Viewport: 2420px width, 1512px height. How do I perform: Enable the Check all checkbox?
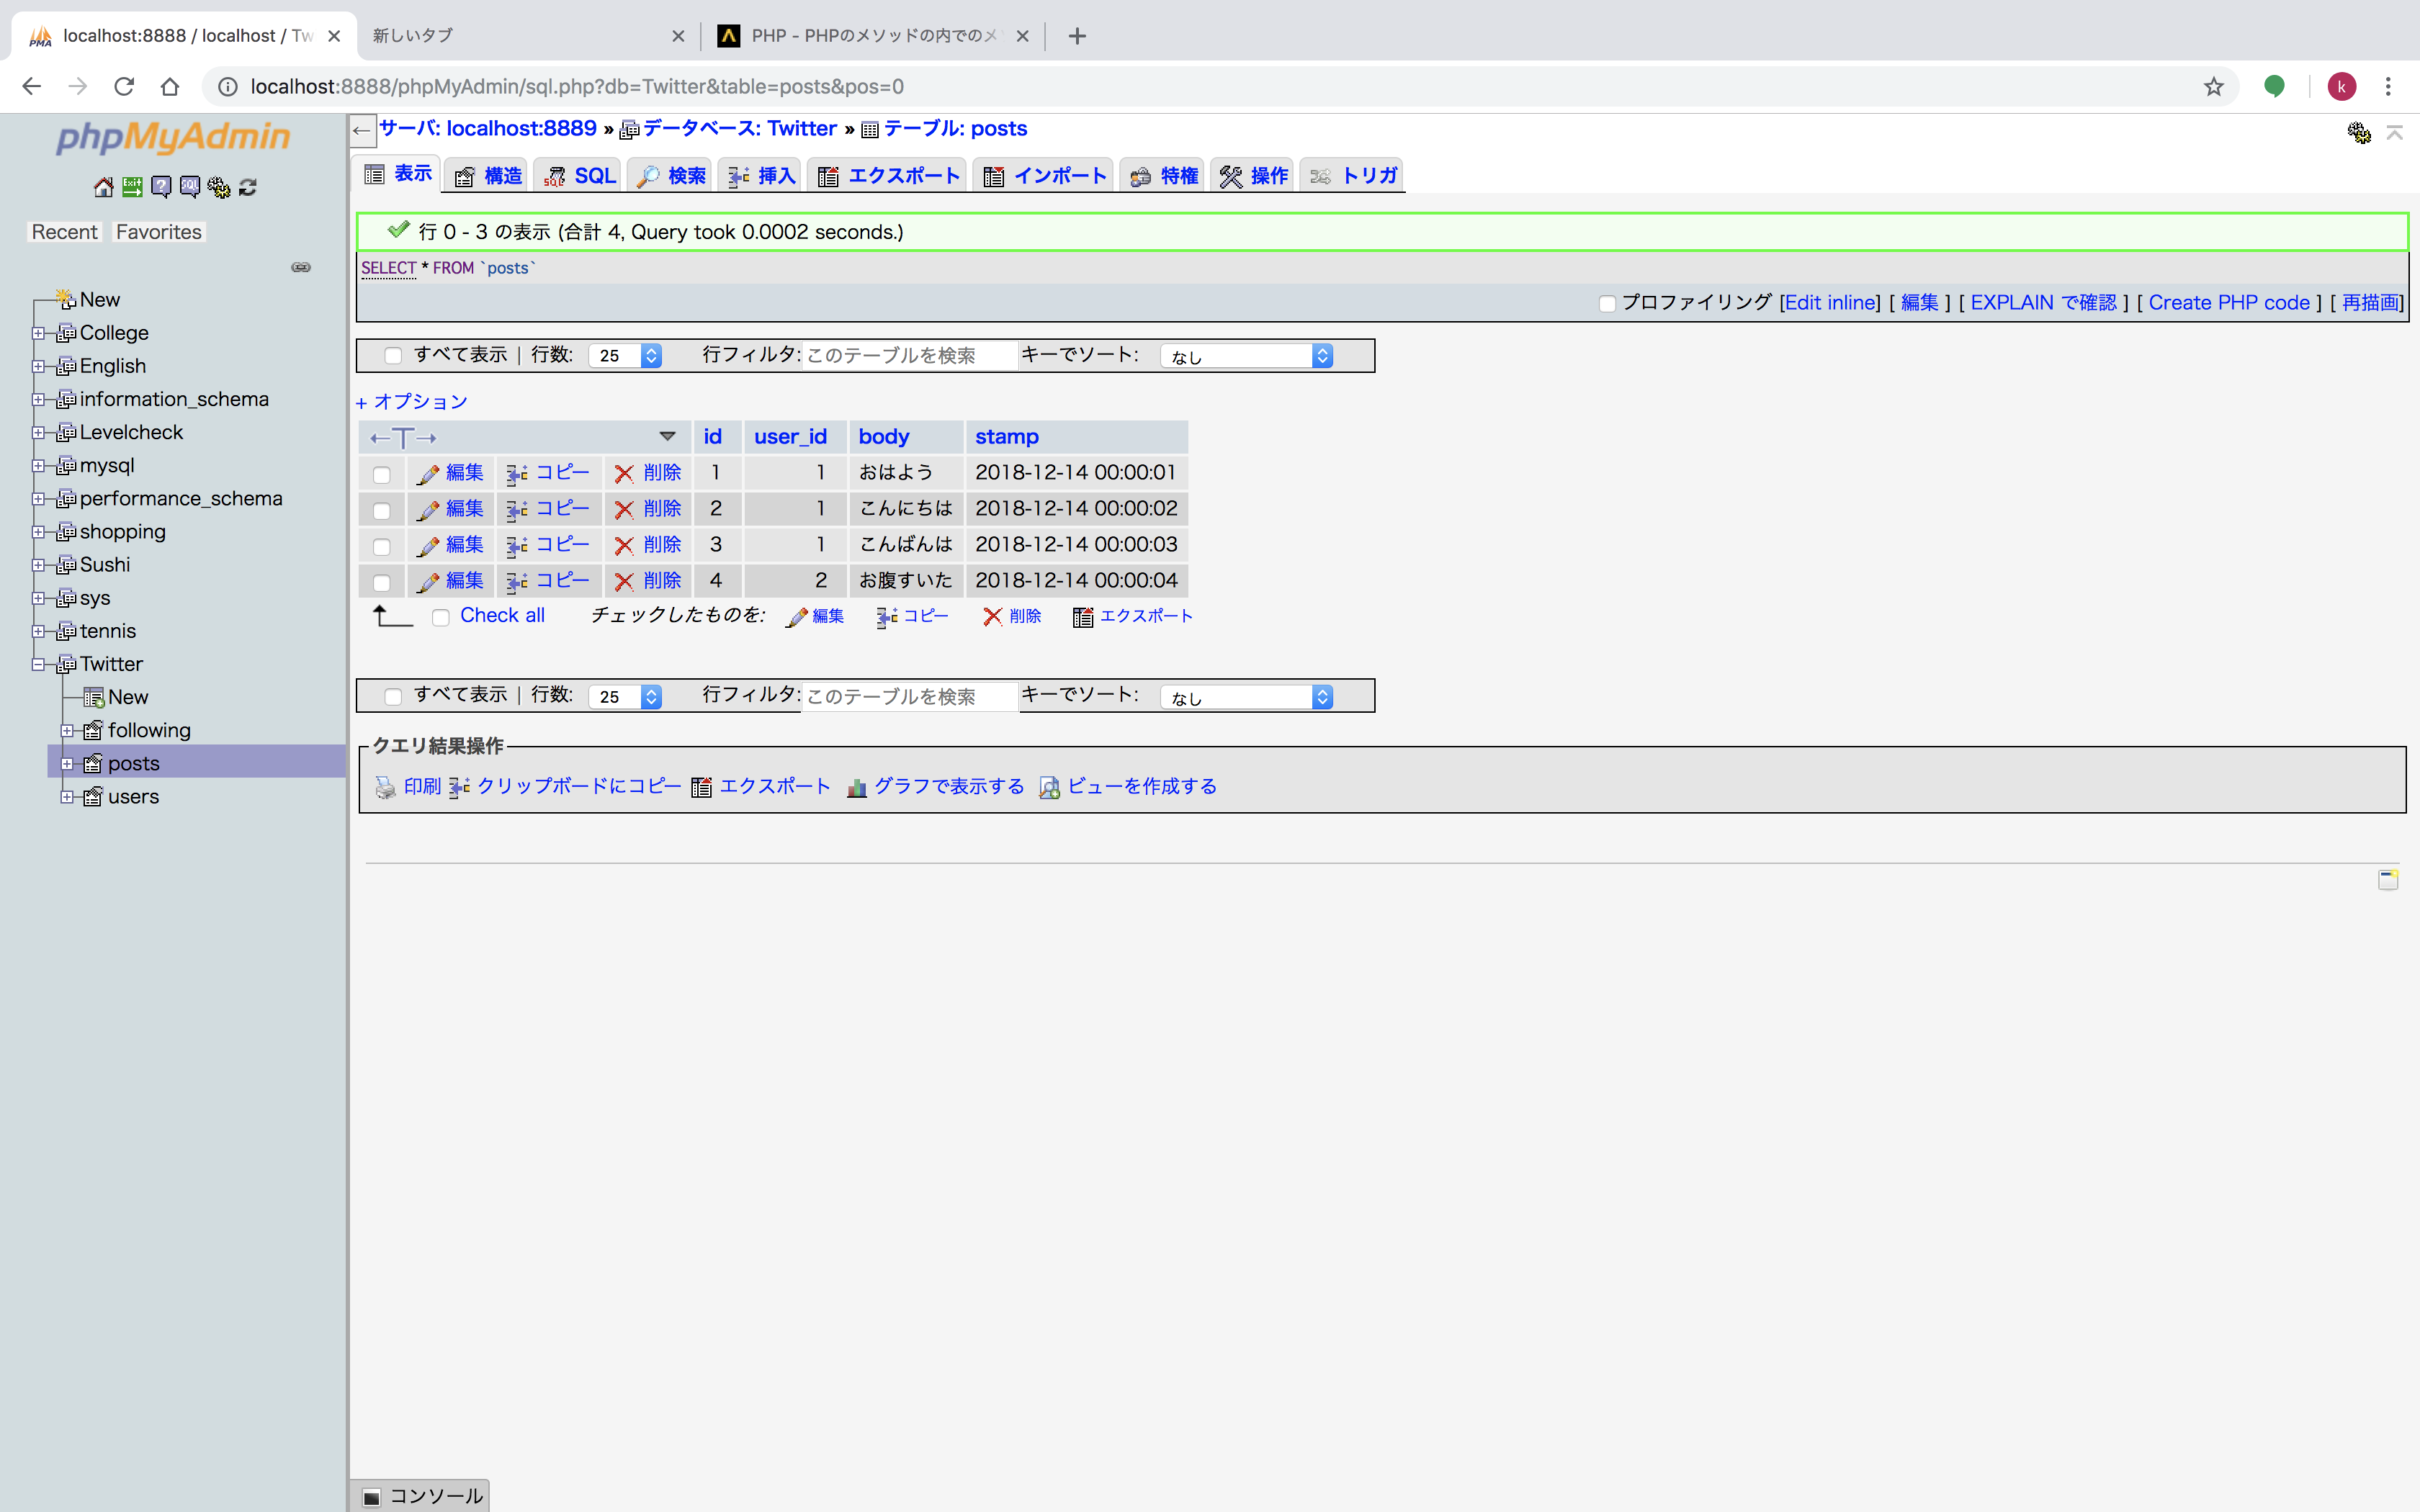(441, 617)
